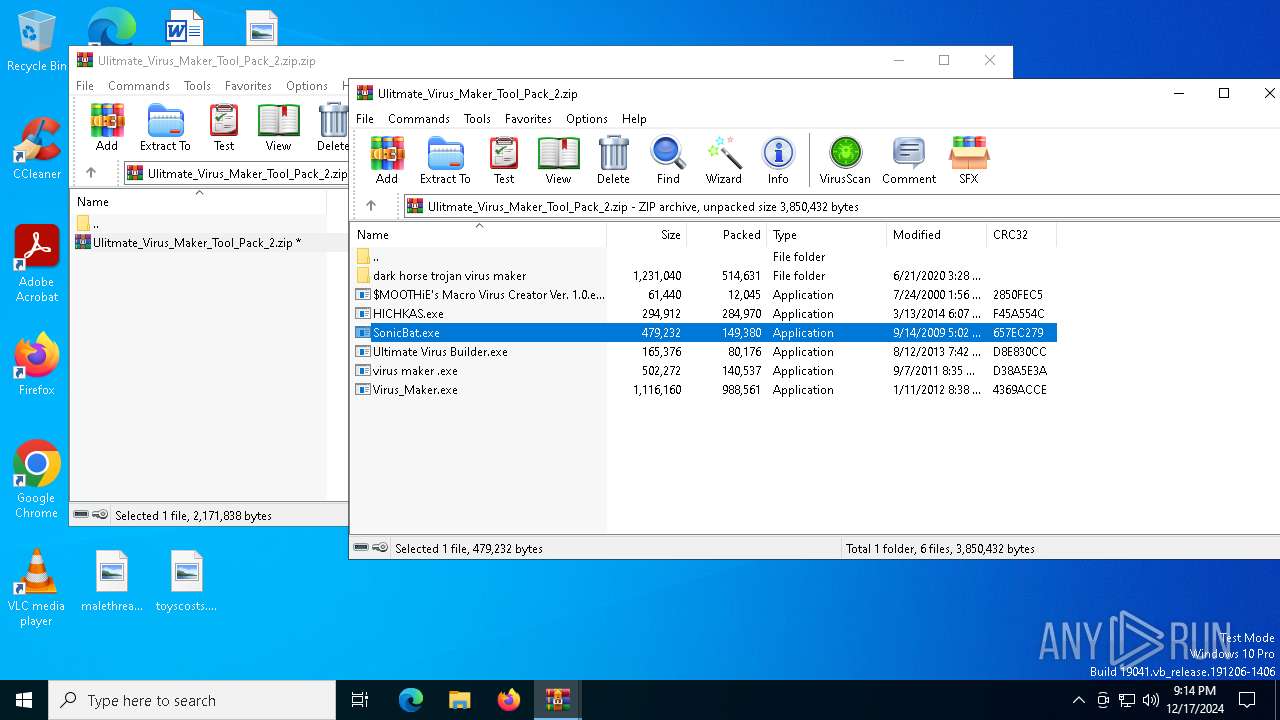Viewport: 1280px width, 720px height.
Task: Click Add icon in front WinRAR toolbar
Action: point(387,160)
